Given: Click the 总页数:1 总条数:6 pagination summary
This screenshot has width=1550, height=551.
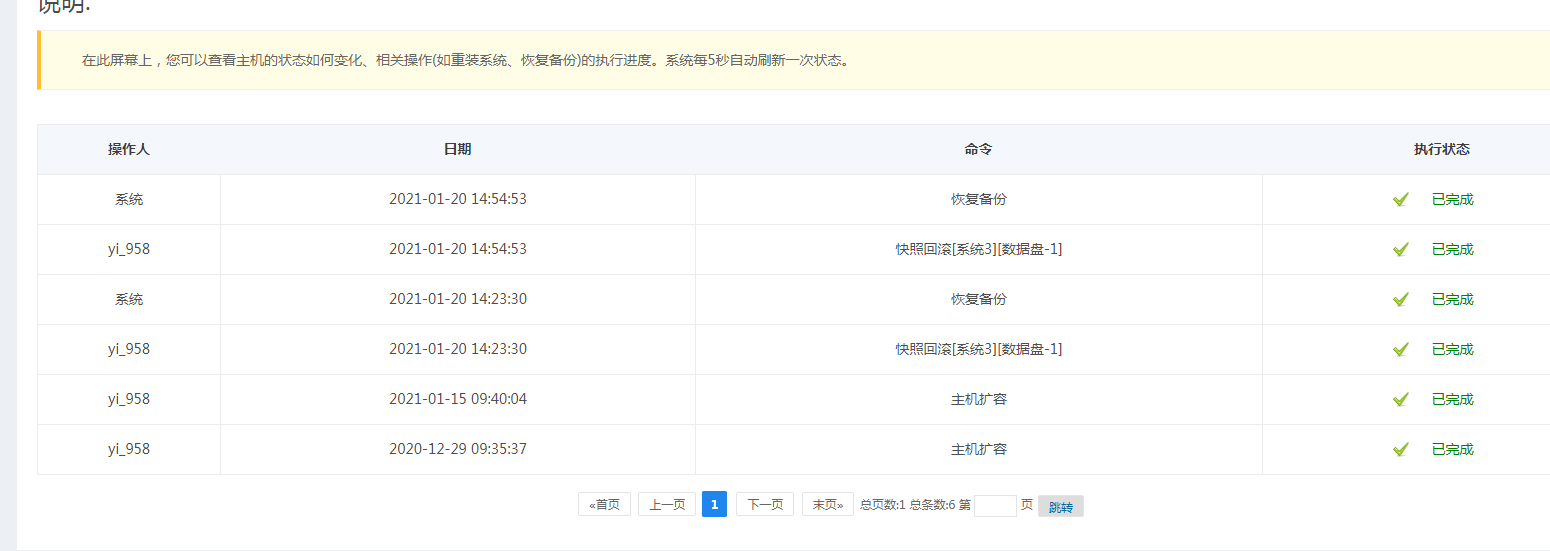Looking at the screenshot, I should click(907, 505).
